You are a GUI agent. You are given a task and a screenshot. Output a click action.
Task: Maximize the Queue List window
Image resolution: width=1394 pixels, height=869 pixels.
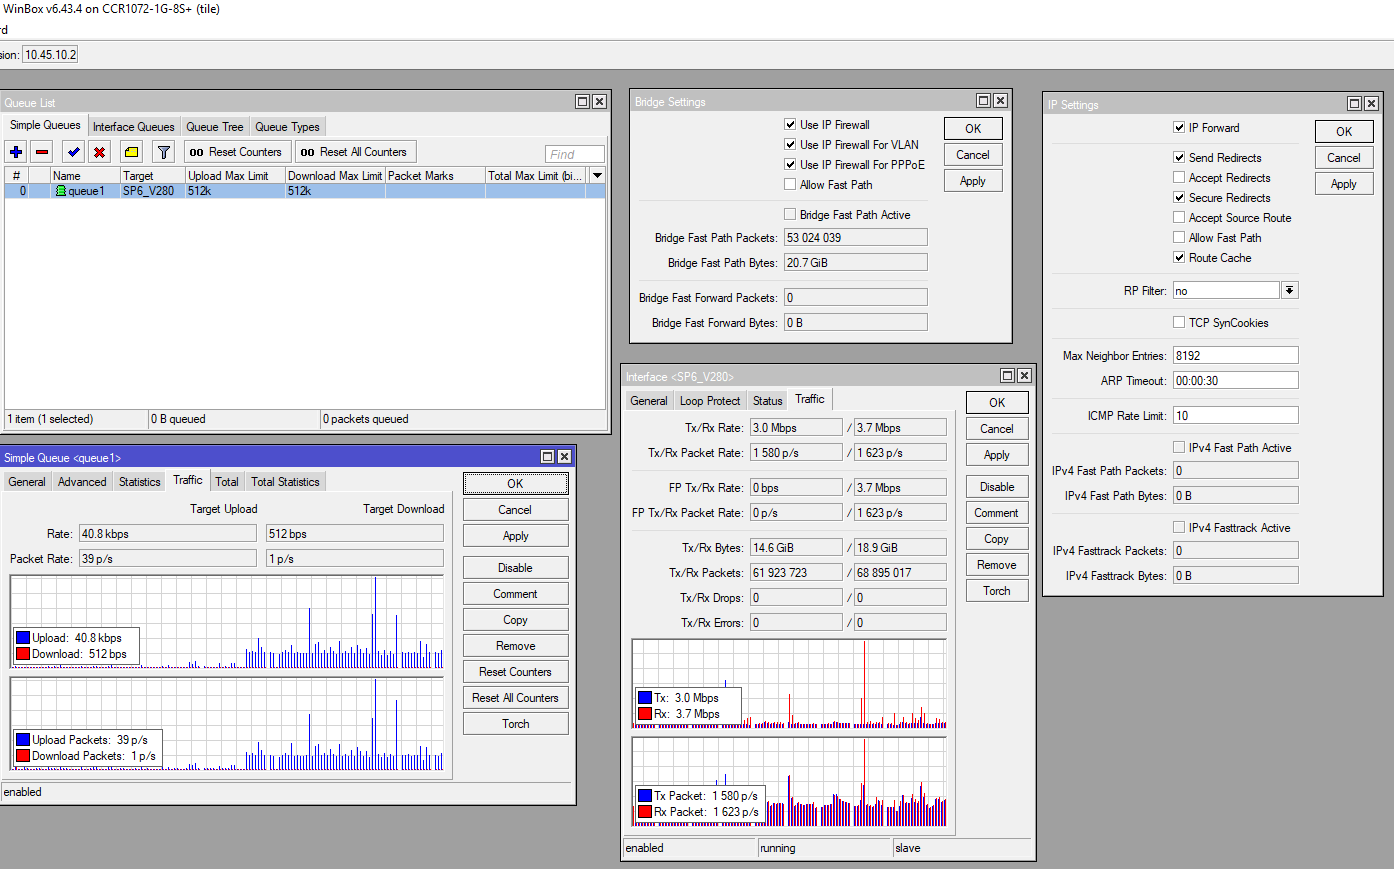tap(582, 102)
